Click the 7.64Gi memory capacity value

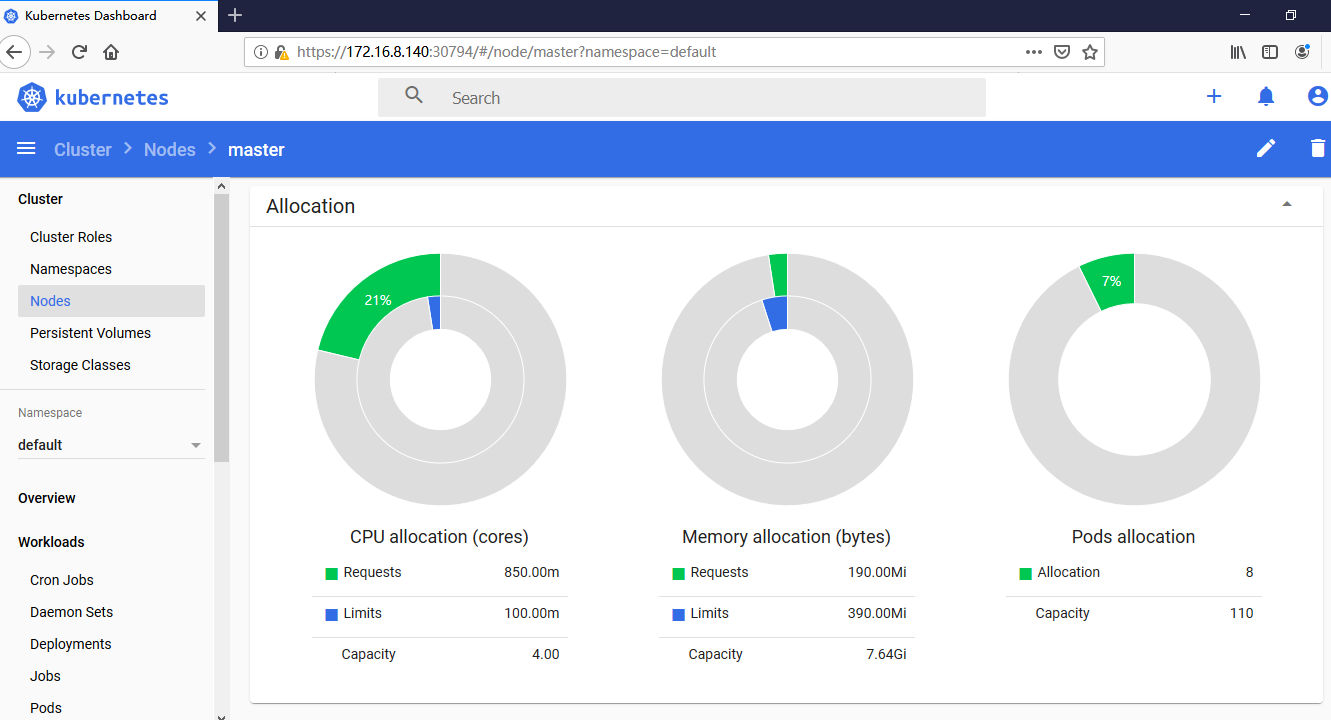(886, 654)
